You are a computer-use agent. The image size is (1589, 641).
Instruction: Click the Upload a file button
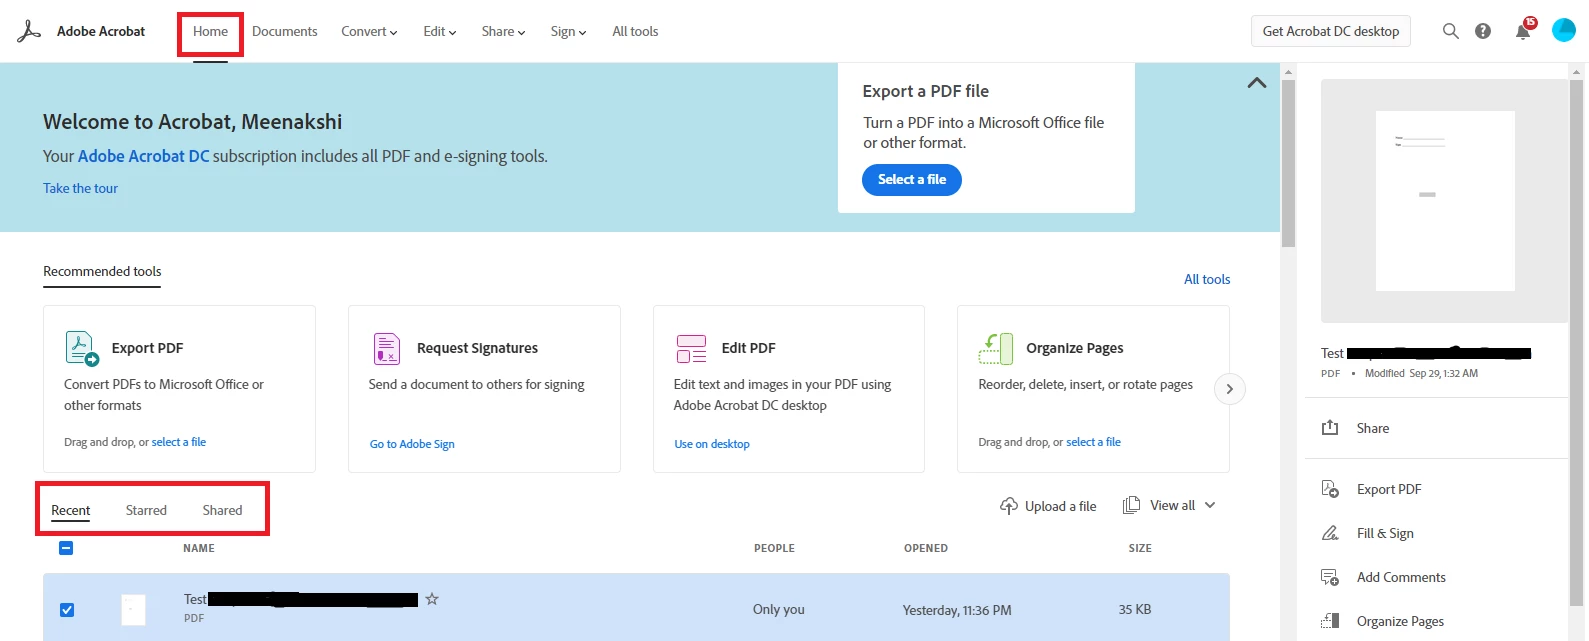1048,506
